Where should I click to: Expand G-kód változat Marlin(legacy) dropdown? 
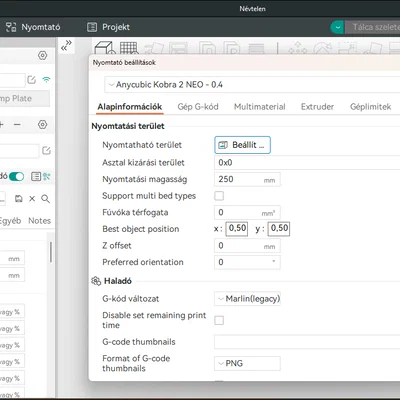(x=247, y=299)
